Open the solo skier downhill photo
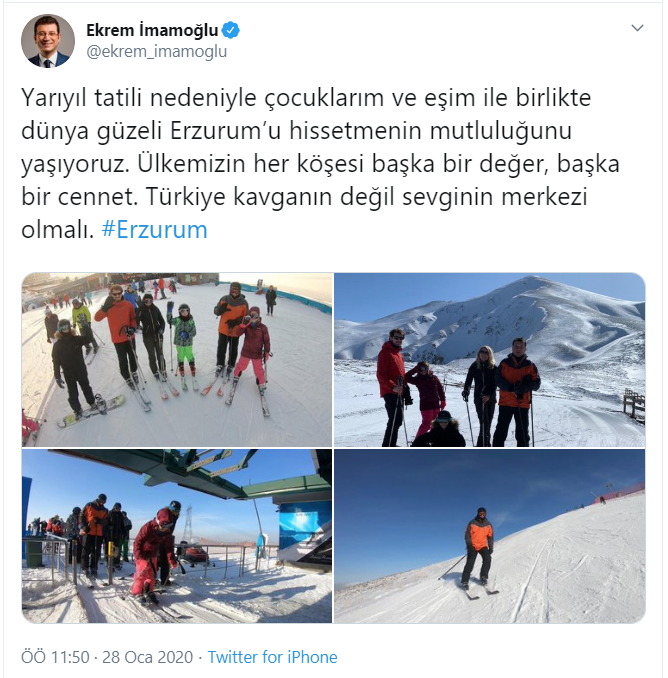The width and height of the screenshot is (668, 678). pos(490,536)
